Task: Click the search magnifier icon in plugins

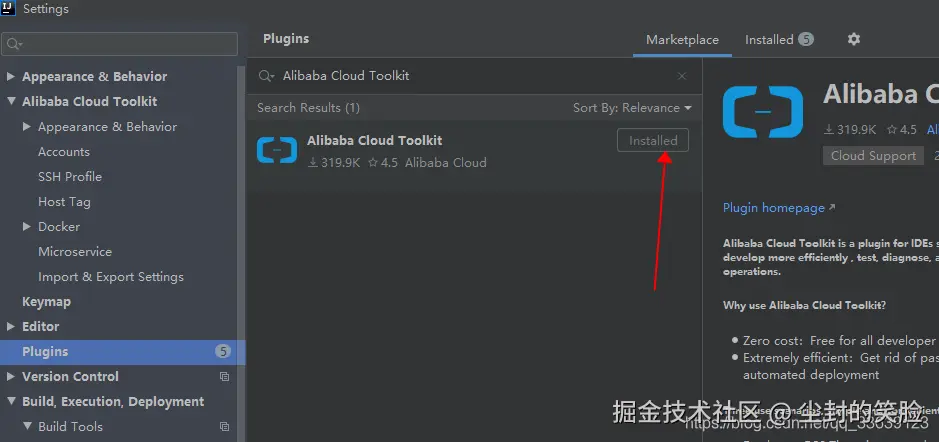Action: (266, 76)
